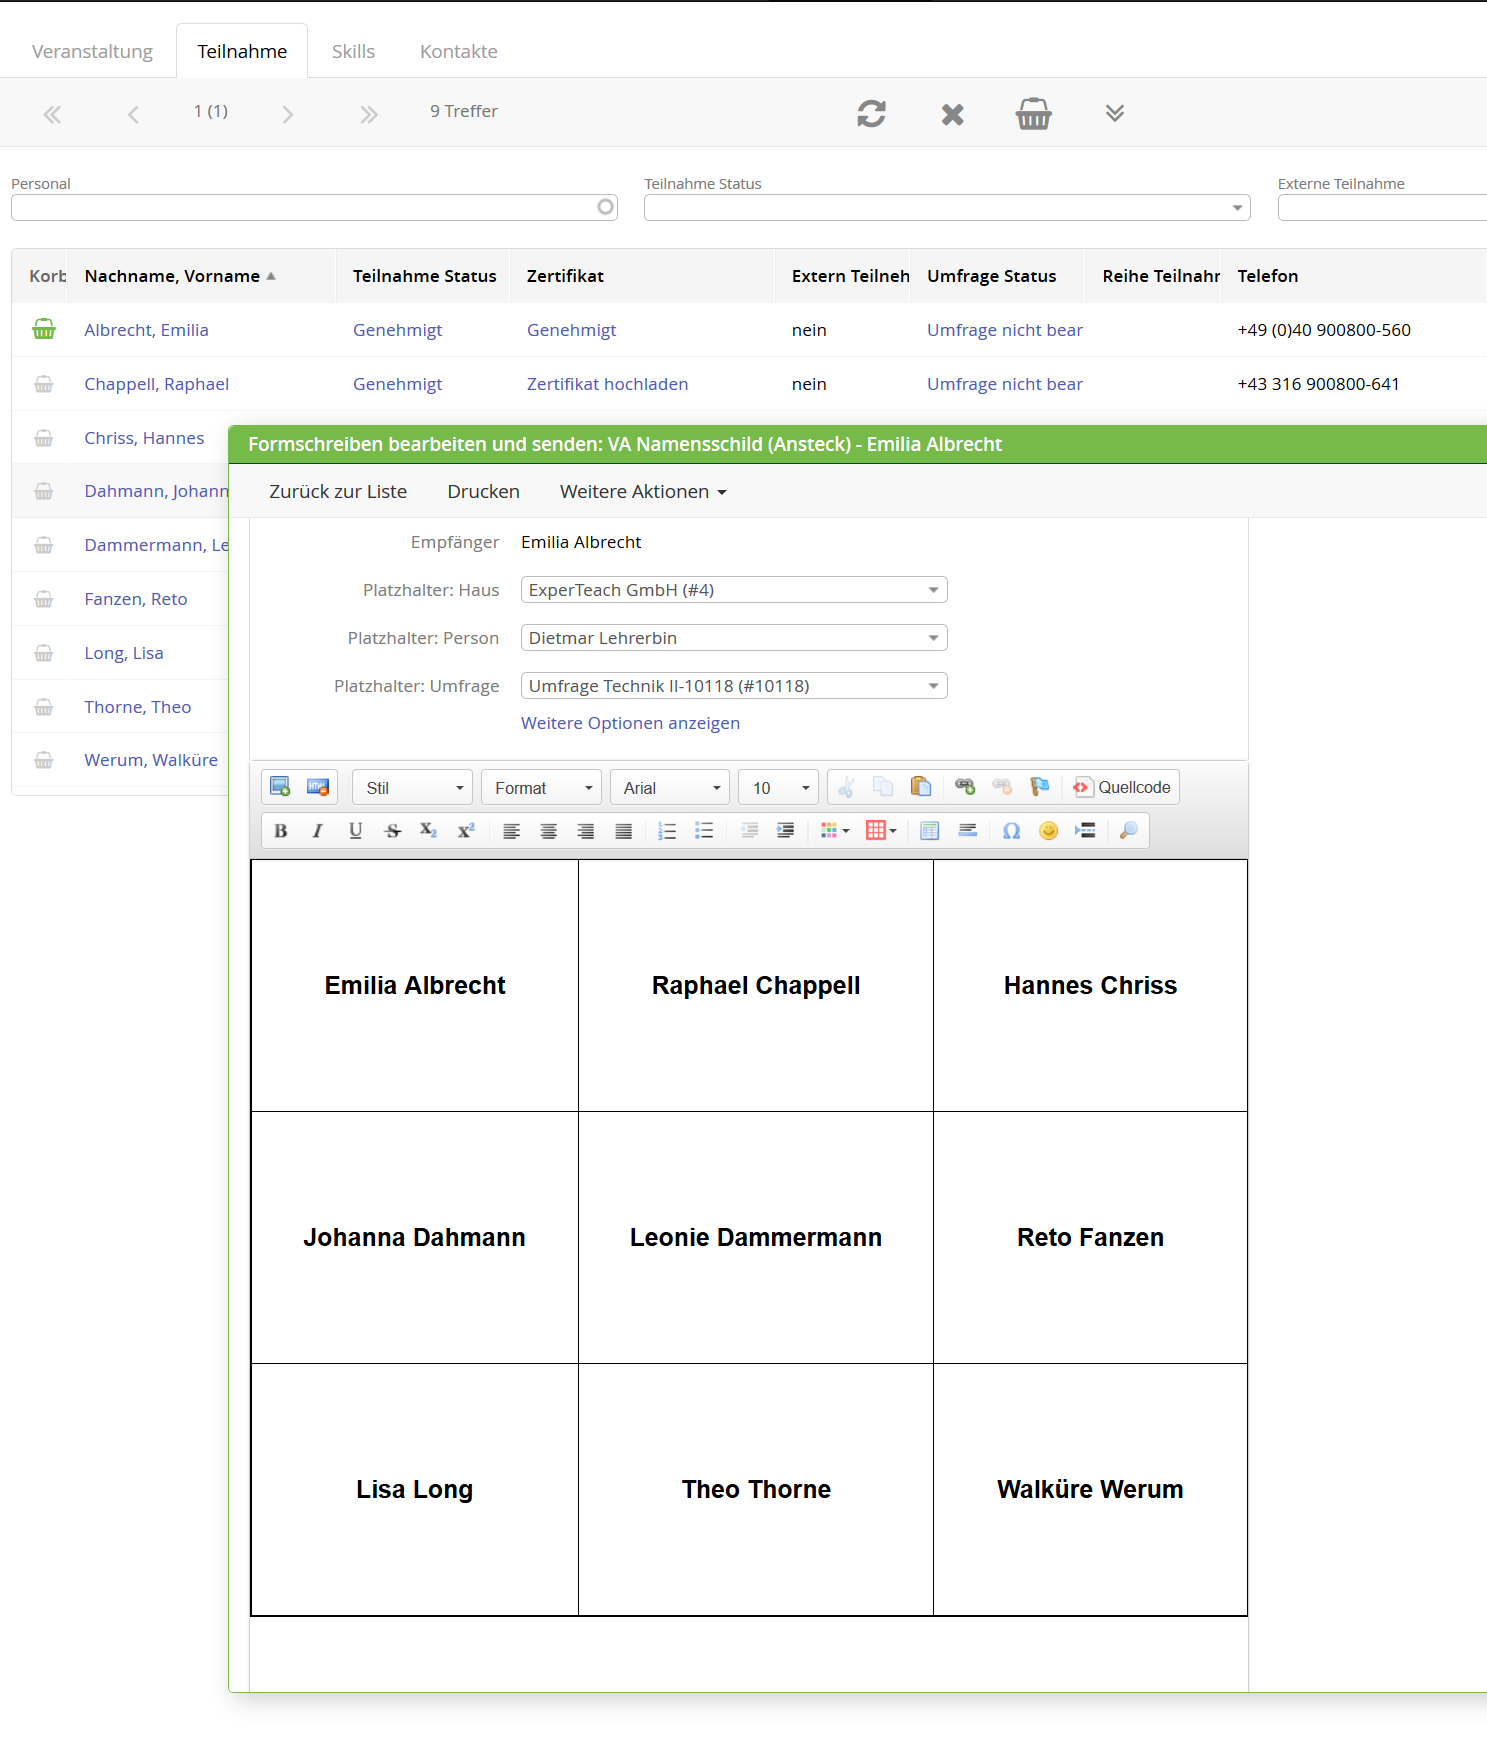
Task: Toggle basket for Long, Lisa
Action: (44, 653)
